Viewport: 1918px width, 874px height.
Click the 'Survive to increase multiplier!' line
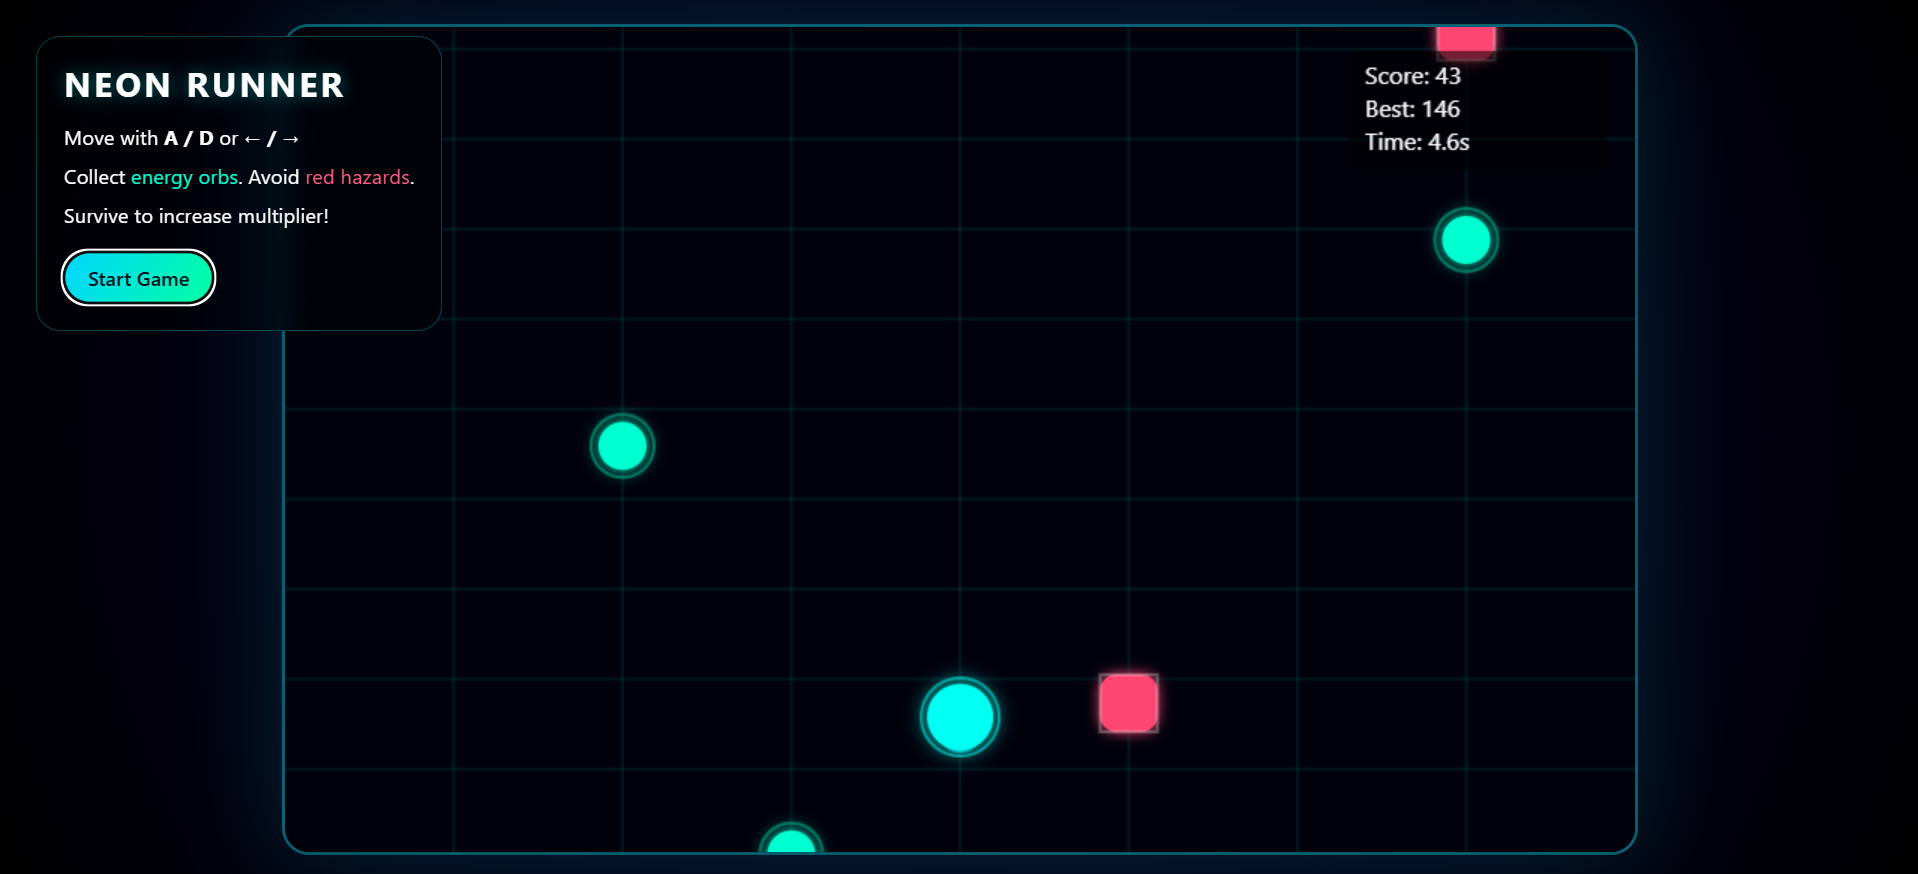[196, 216]
